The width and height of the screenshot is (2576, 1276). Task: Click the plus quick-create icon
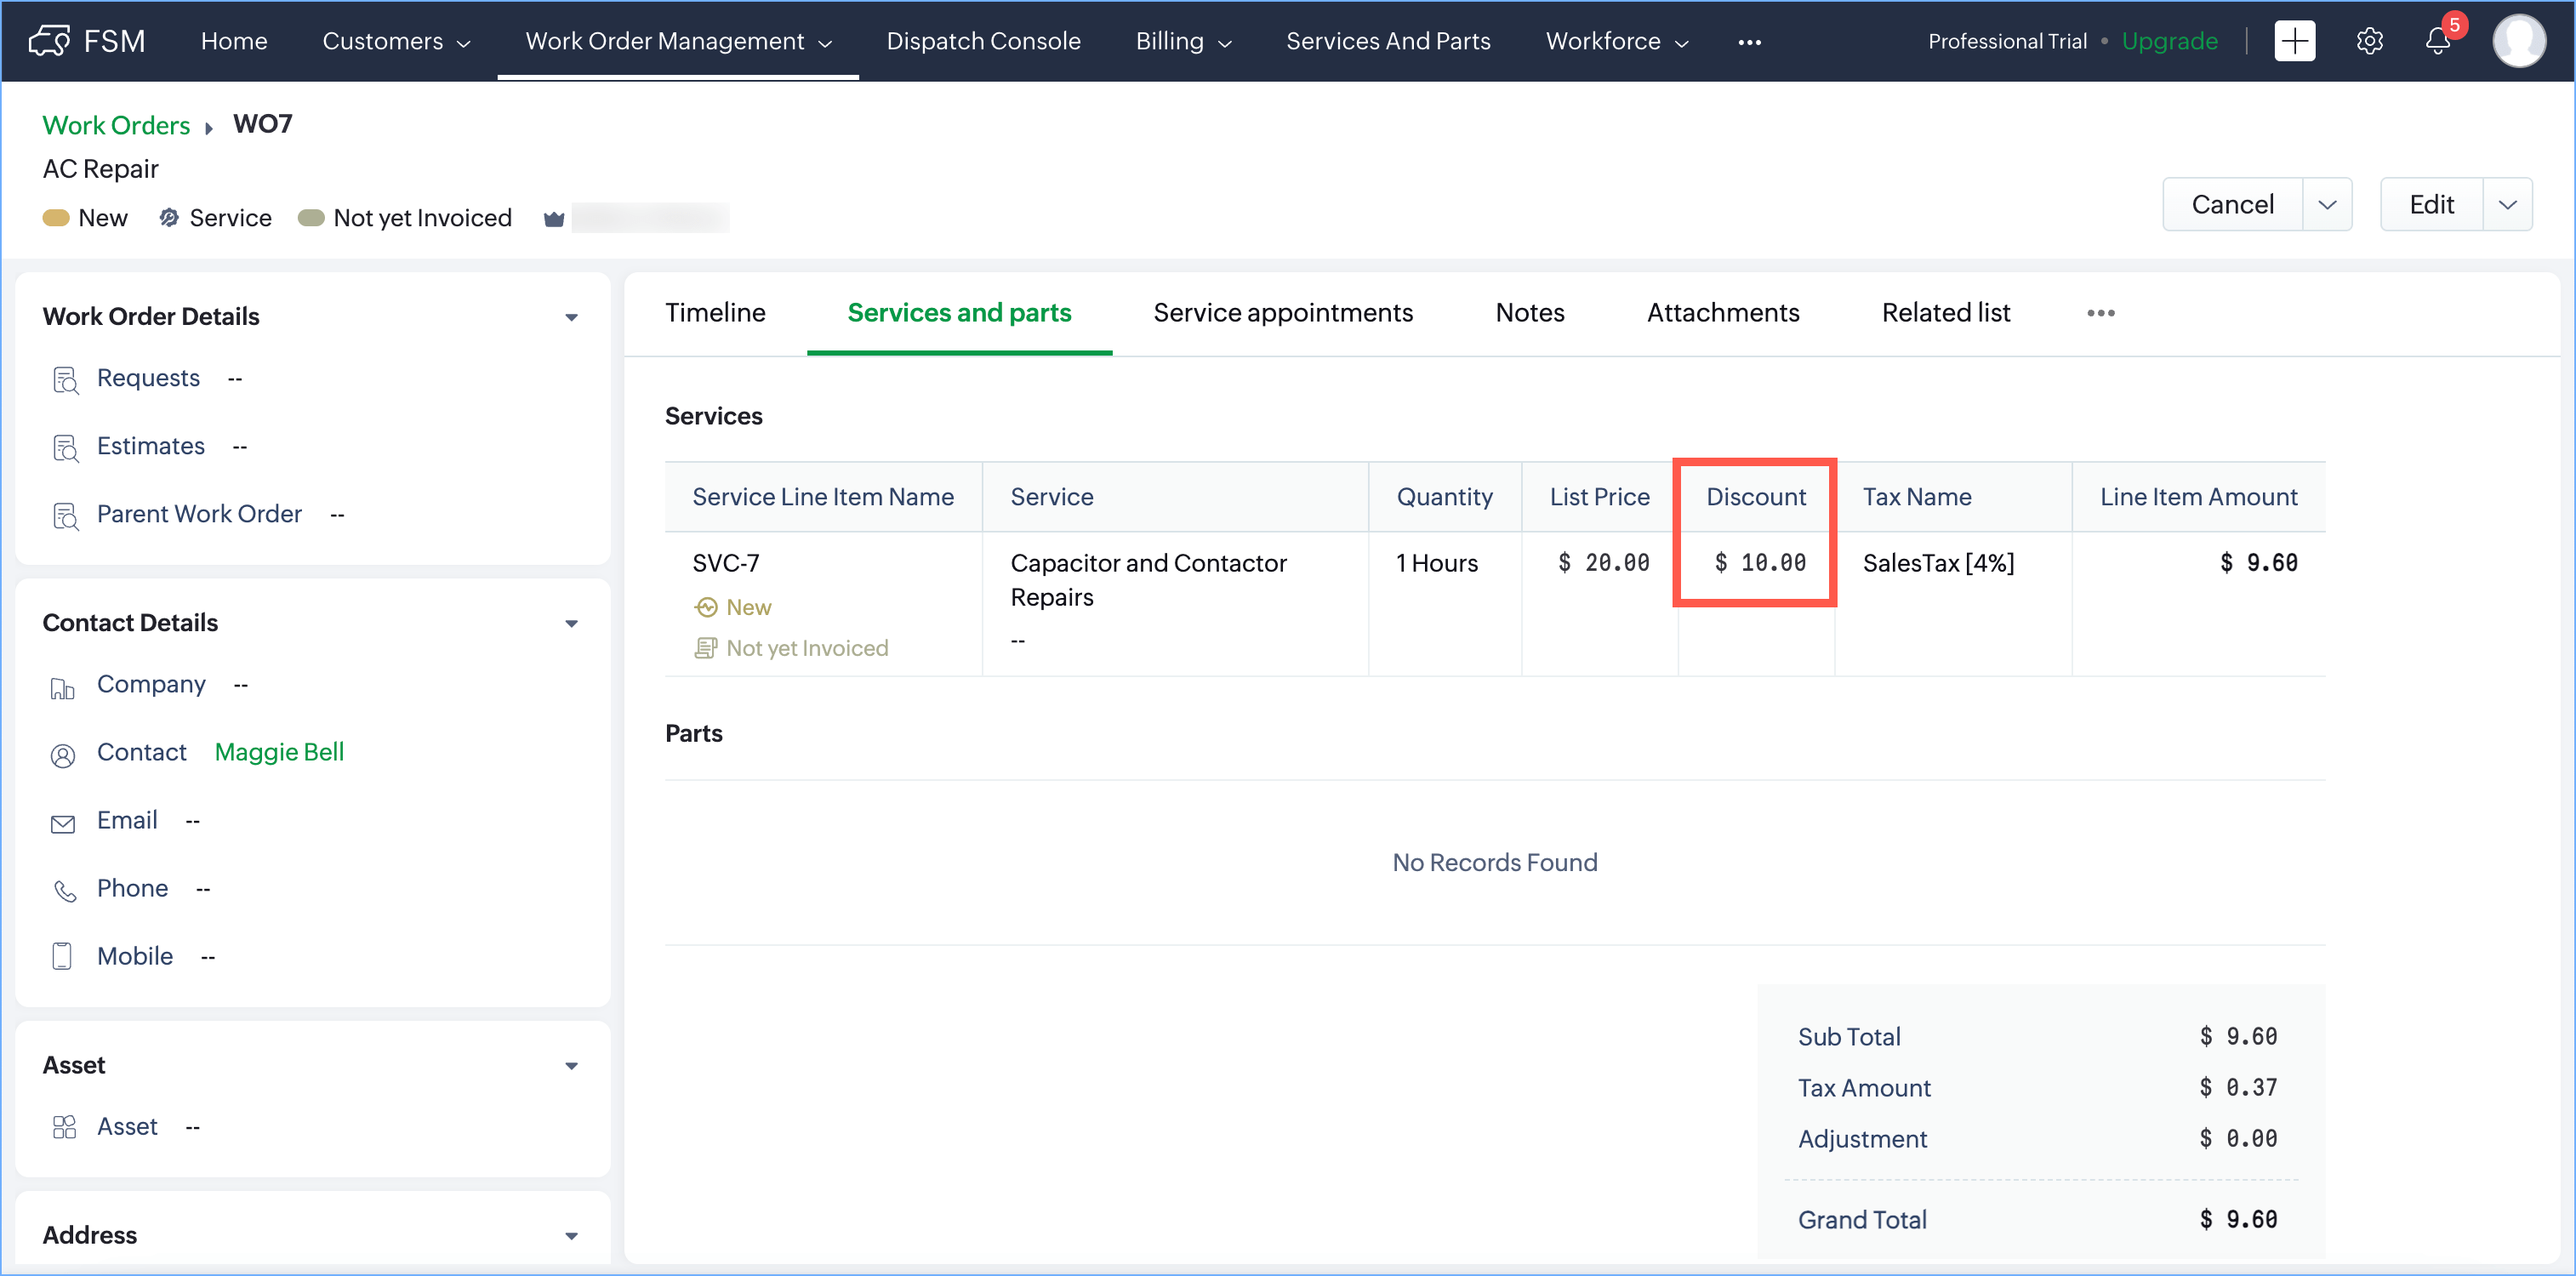pos(2294,41)
